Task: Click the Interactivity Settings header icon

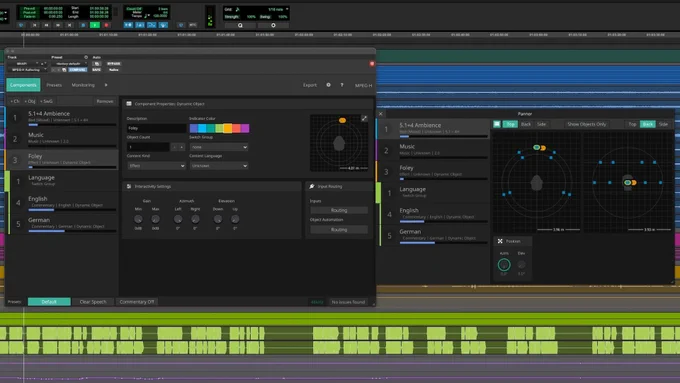Action: pos(129,186)
